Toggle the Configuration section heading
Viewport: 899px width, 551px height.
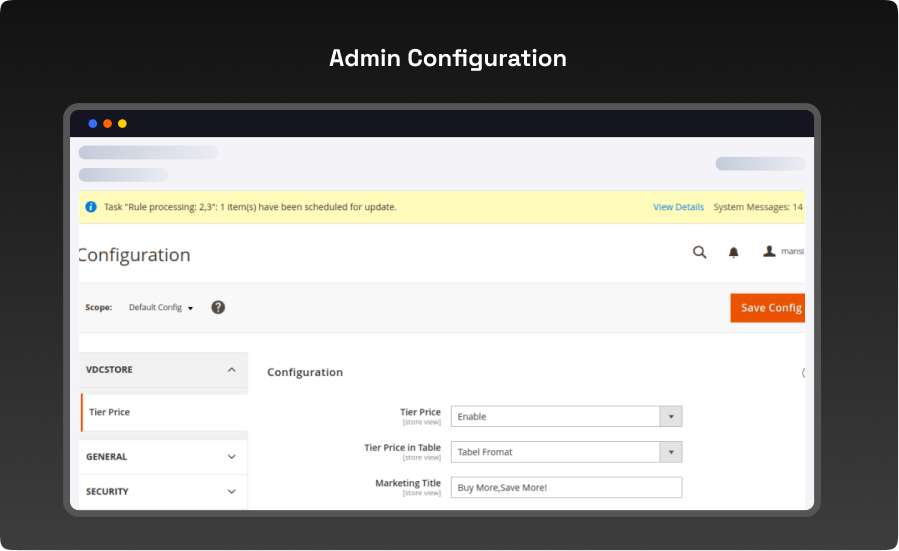point(305,372)
